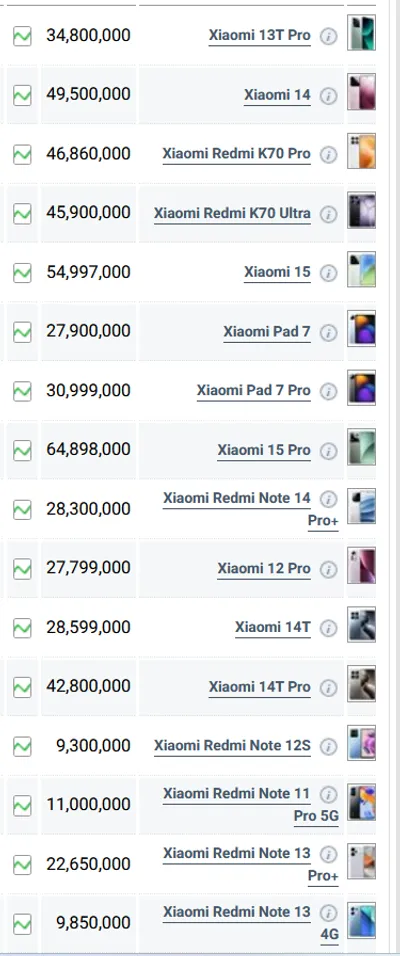View chart icon for the 9,850,000 row
400x956 pixels.
[x=22, y=924]
